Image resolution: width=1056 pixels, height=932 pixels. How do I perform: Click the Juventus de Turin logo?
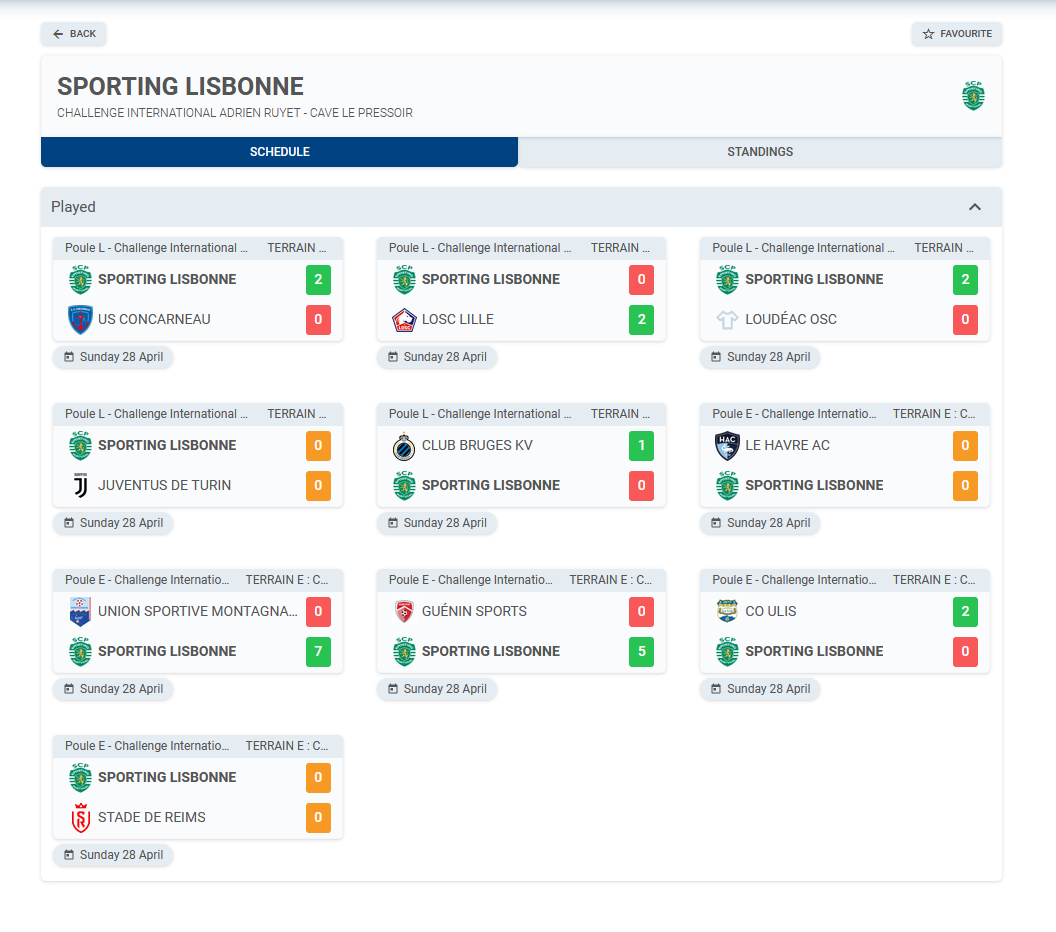[81, 485]
